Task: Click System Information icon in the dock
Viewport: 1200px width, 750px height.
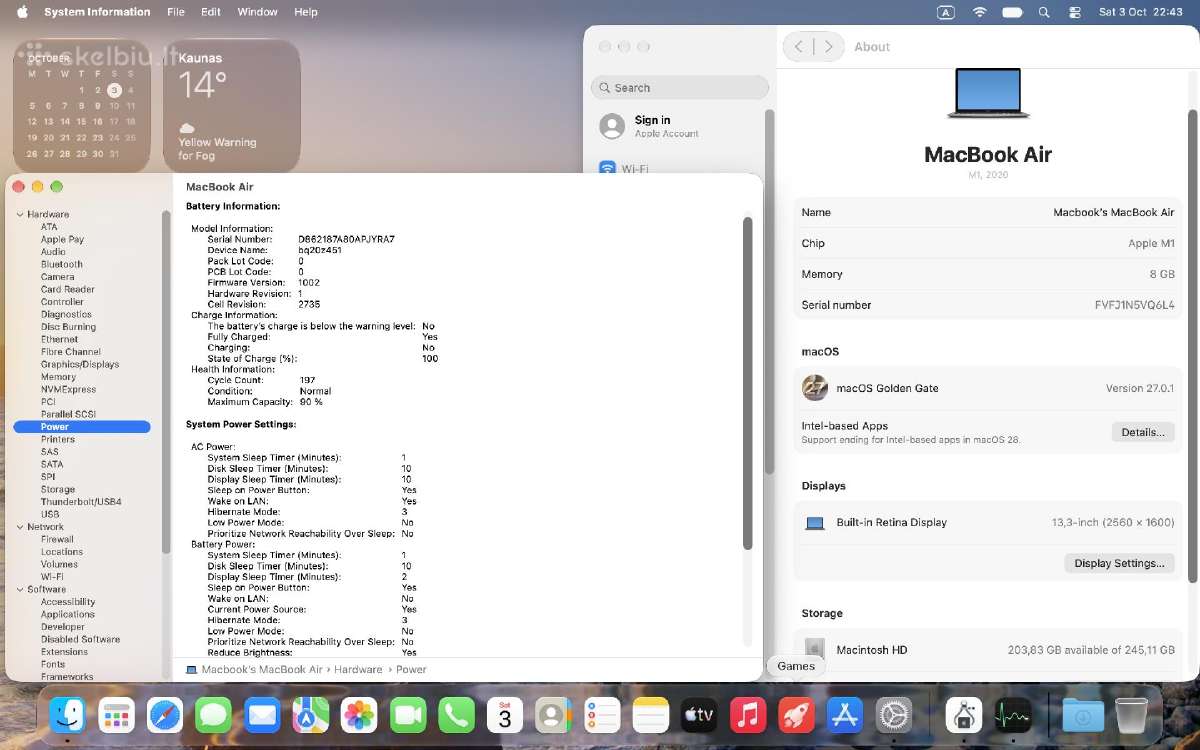Action: [964, 715]
